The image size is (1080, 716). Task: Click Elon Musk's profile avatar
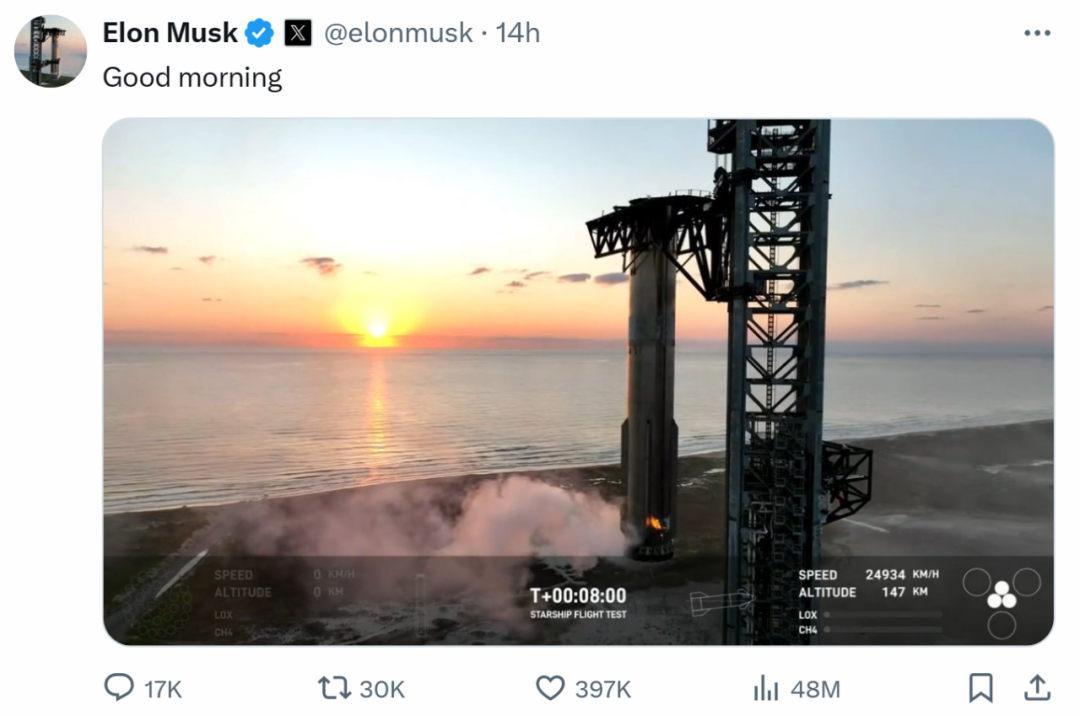pos(50,50)
